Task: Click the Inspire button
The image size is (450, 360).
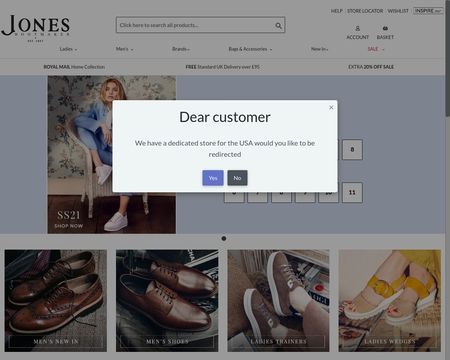Action: (428, 11)
